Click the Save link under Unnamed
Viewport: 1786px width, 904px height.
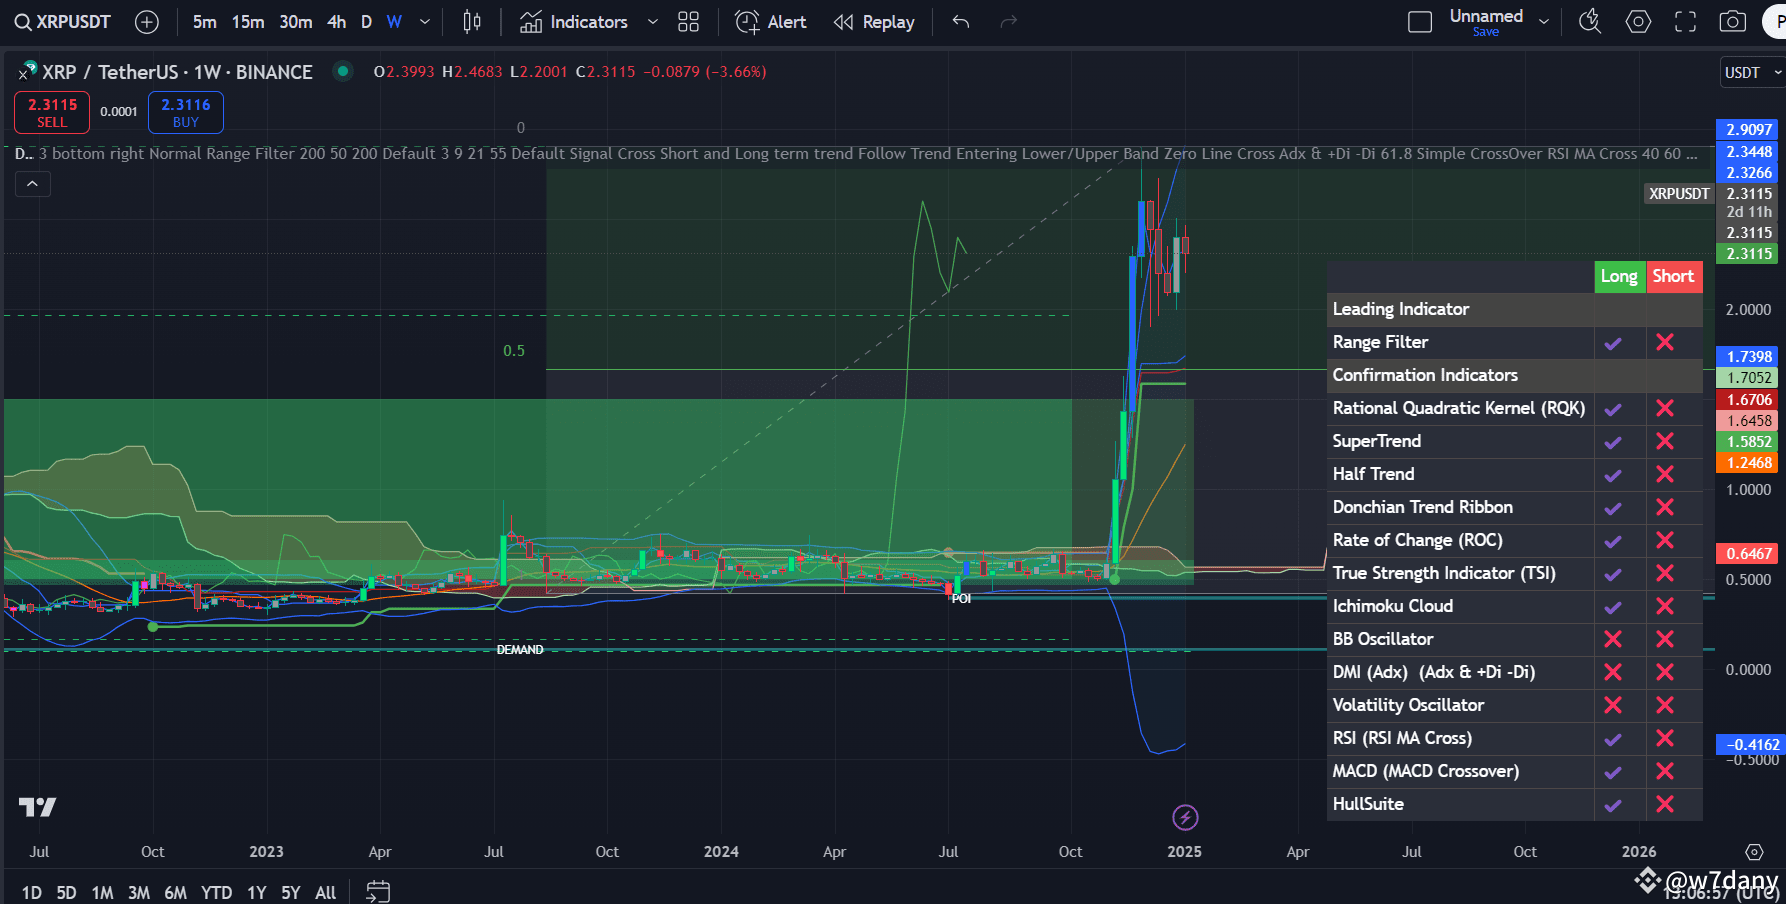coord(1486,31)
